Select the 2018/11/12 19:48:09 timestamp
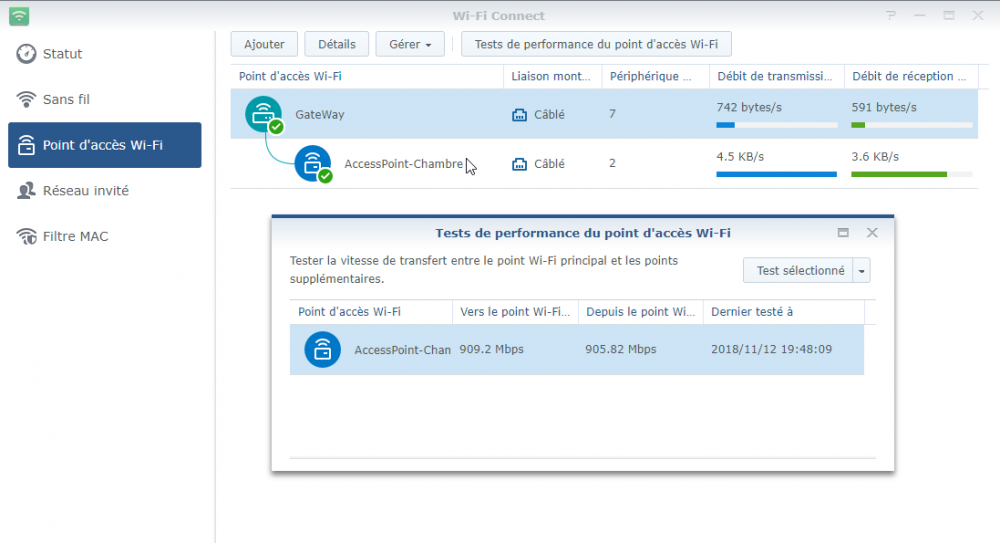The height and width of the screenshot is (543, 1000). 771,350
